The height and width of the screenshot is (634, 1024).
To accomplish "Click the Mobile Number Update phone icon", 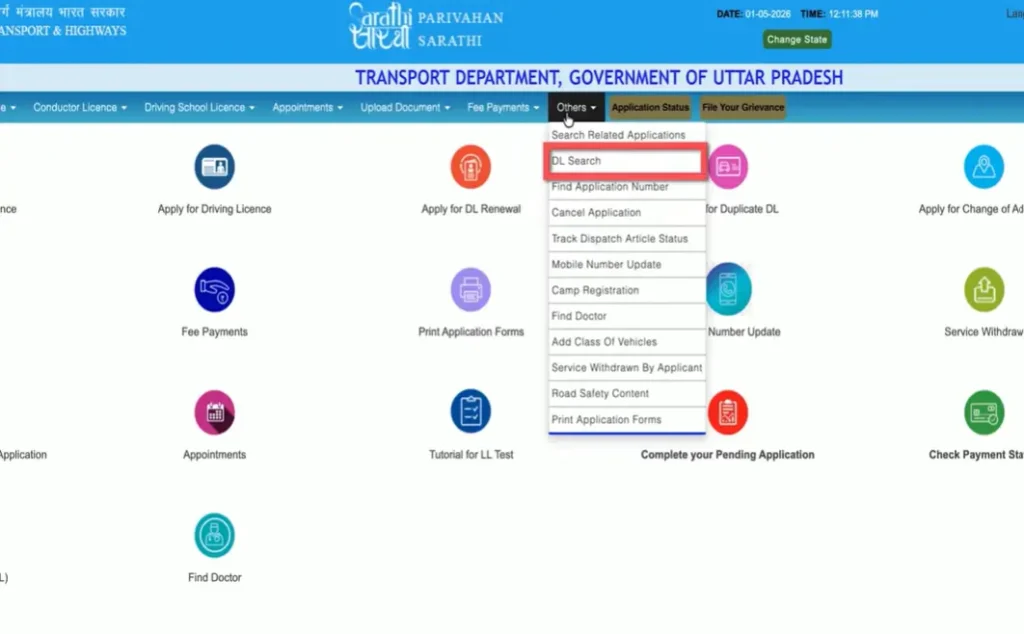I will tap(728, 289).
